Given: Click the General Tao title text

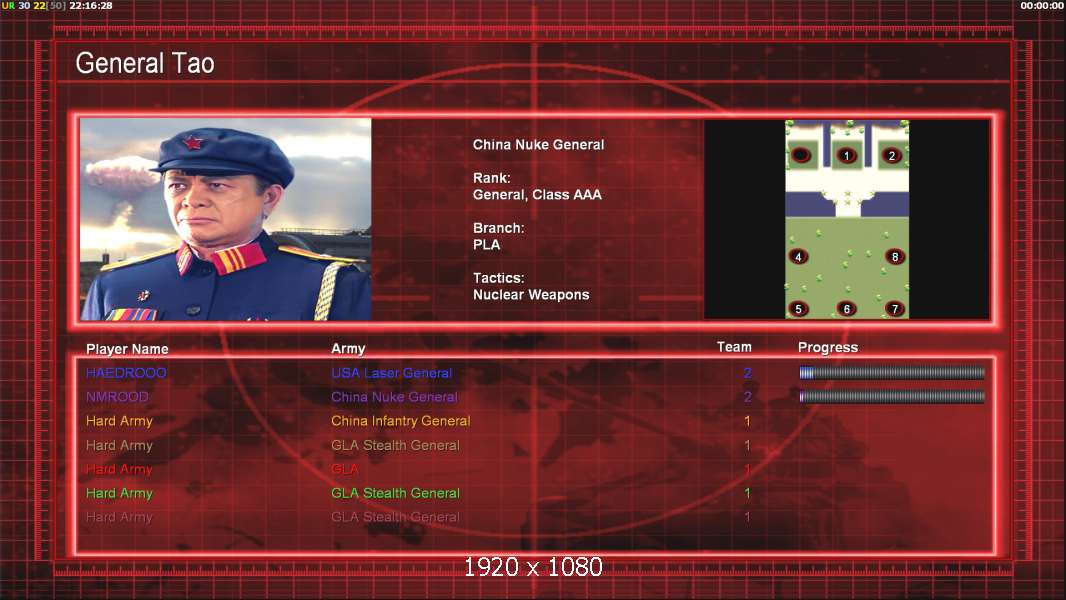Looking at the screenshot, I should (145, 63).
